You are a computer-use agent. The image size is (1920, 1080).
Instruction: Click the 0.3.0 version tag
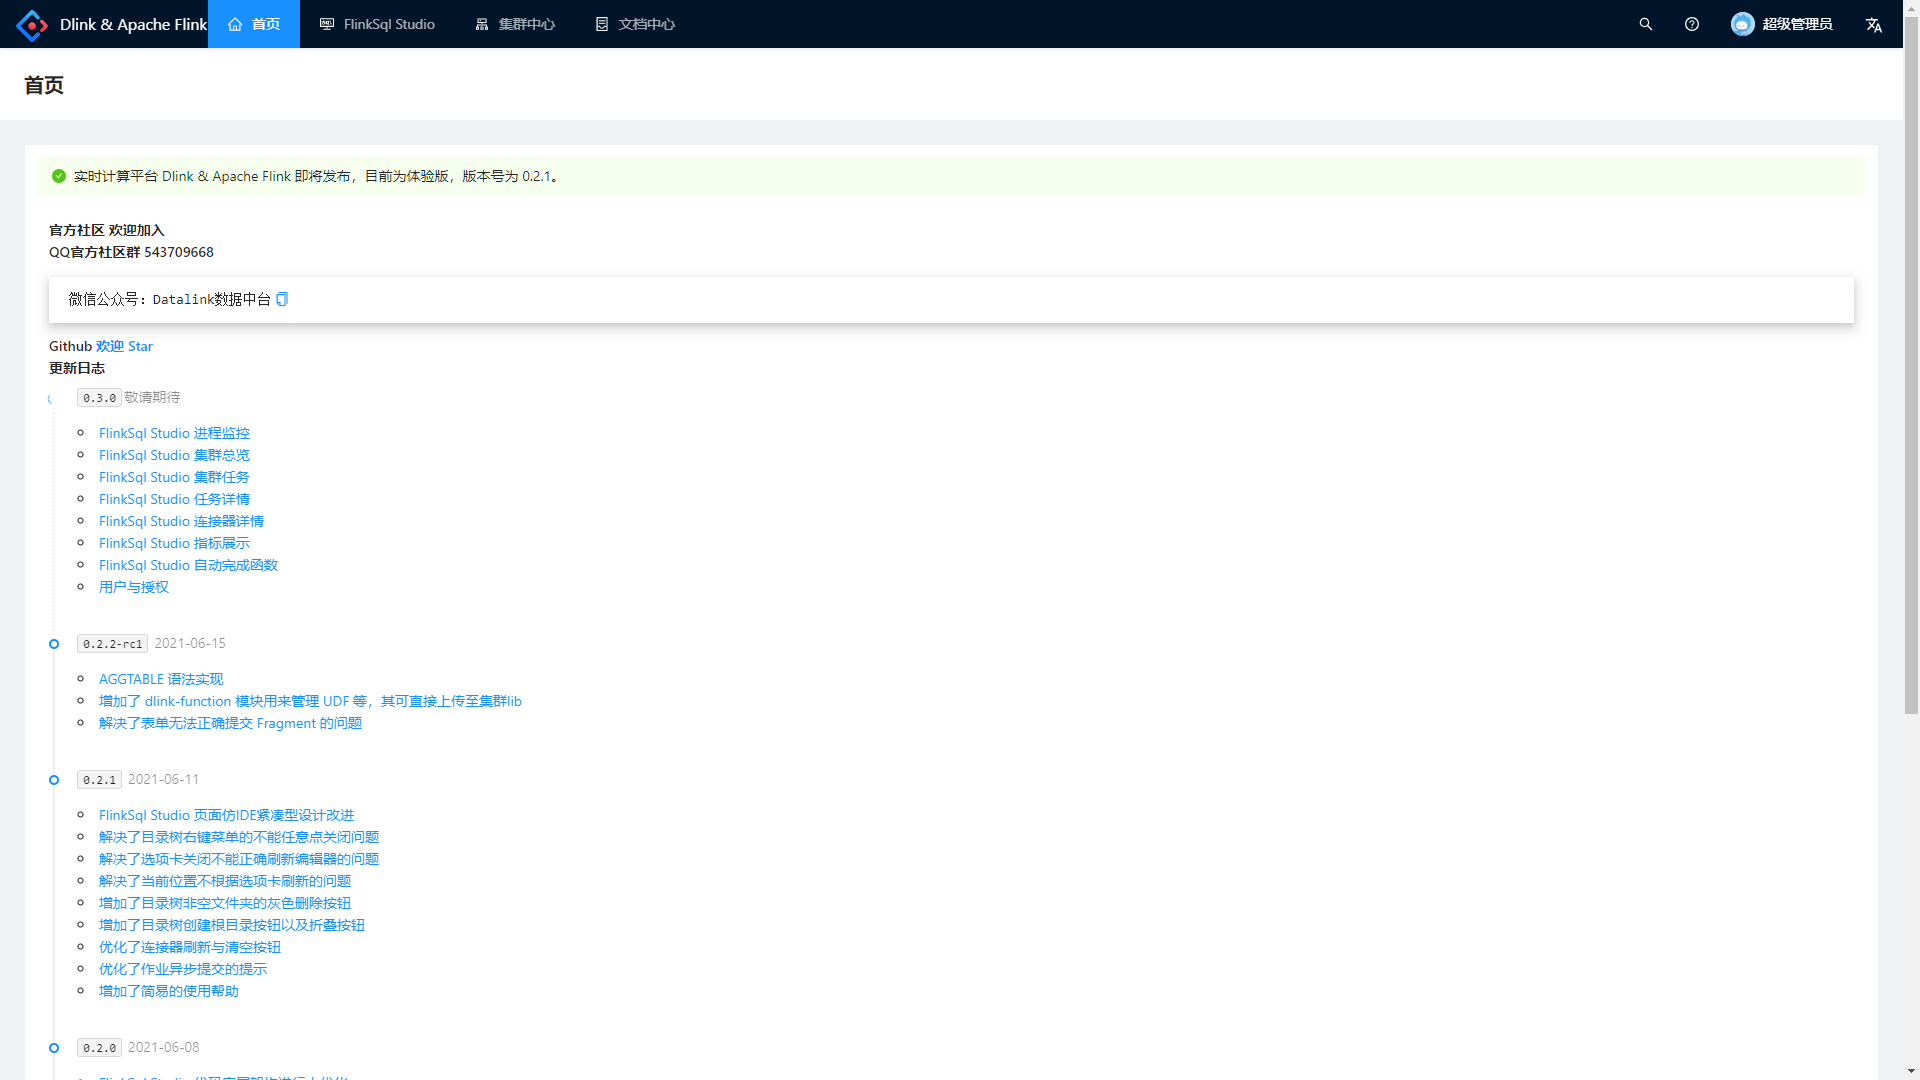click(x=99, y=398)
